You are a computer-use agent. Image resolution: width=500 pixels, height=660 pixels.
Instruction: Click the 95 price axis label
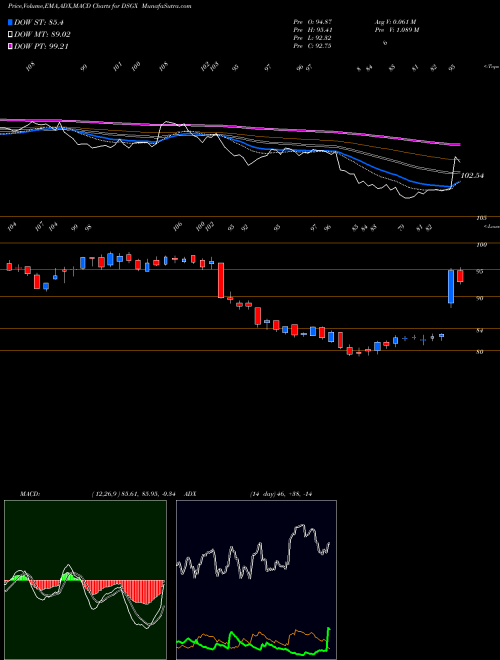click(x=480, y=271)
